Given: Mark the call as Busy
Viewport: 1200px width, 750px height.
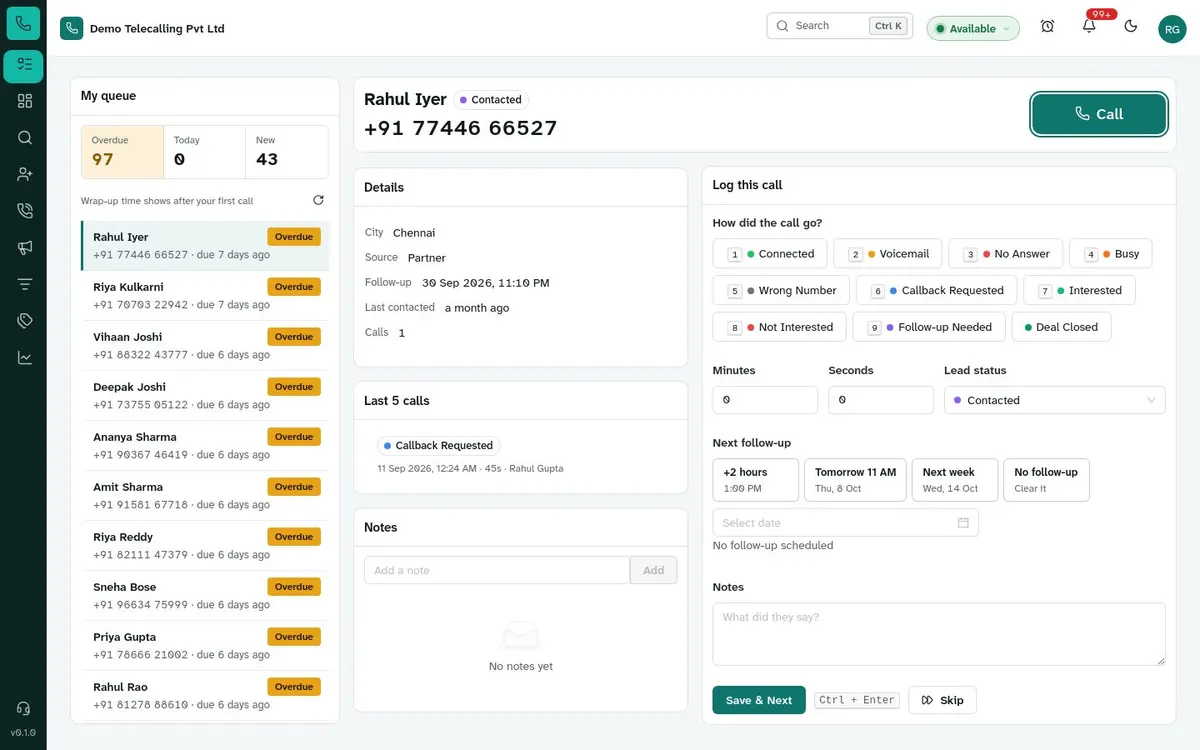Looking at the screenshot, I should (1110, 254).
